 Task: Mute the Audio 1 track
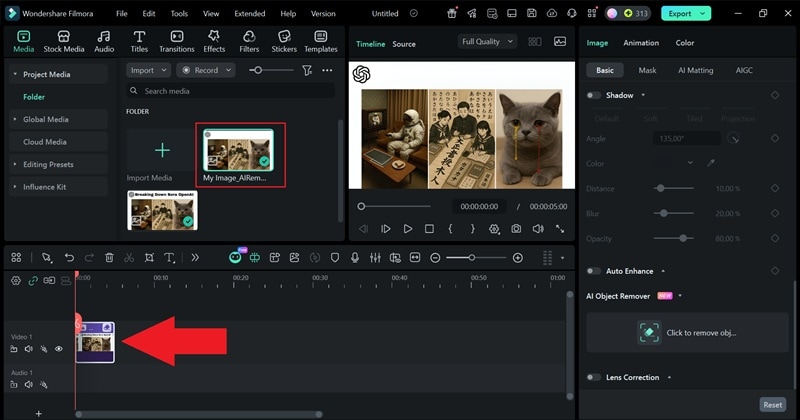pyautogui.click(x=29, y=385)
